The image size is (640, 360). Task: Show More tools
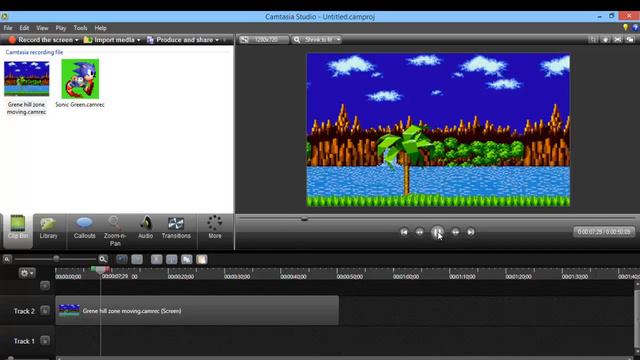coord(215,228)
